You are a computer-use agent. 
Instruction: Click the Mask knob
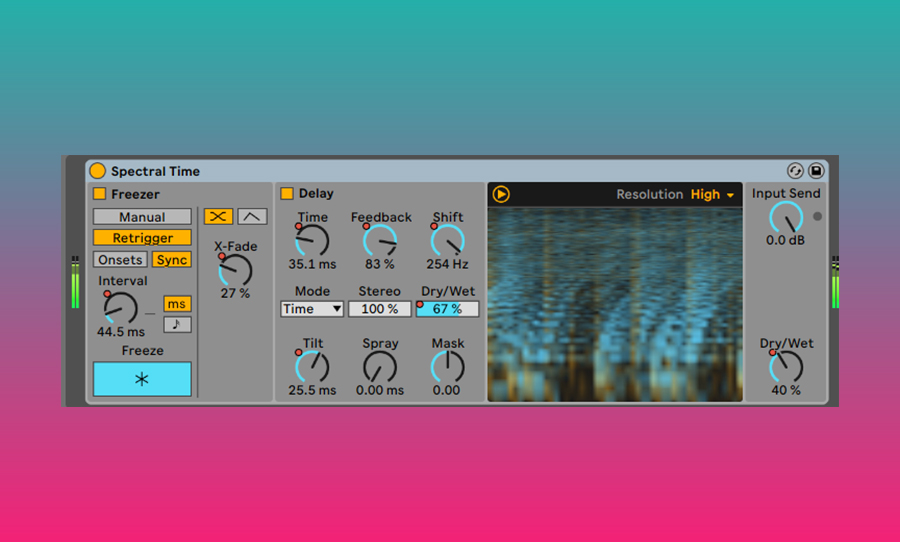click(x=448, y=367)
